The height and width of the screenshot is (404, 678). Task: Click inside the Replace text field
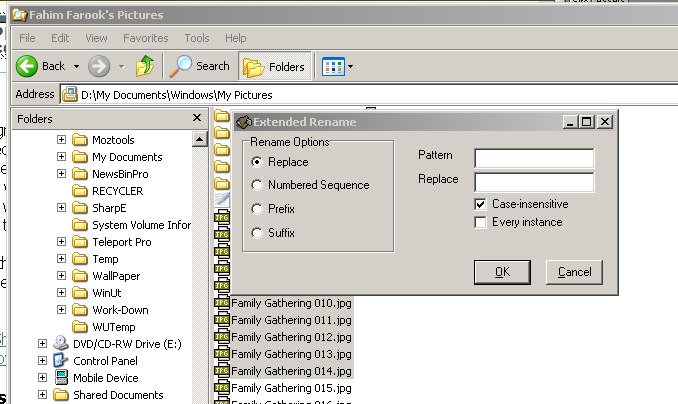(x=534, y=183)
